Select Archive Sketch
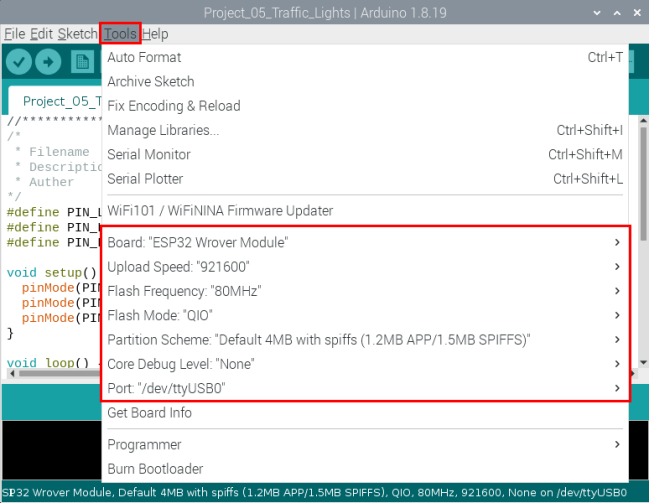The image size is (650, 504). [x=365, y=82]
